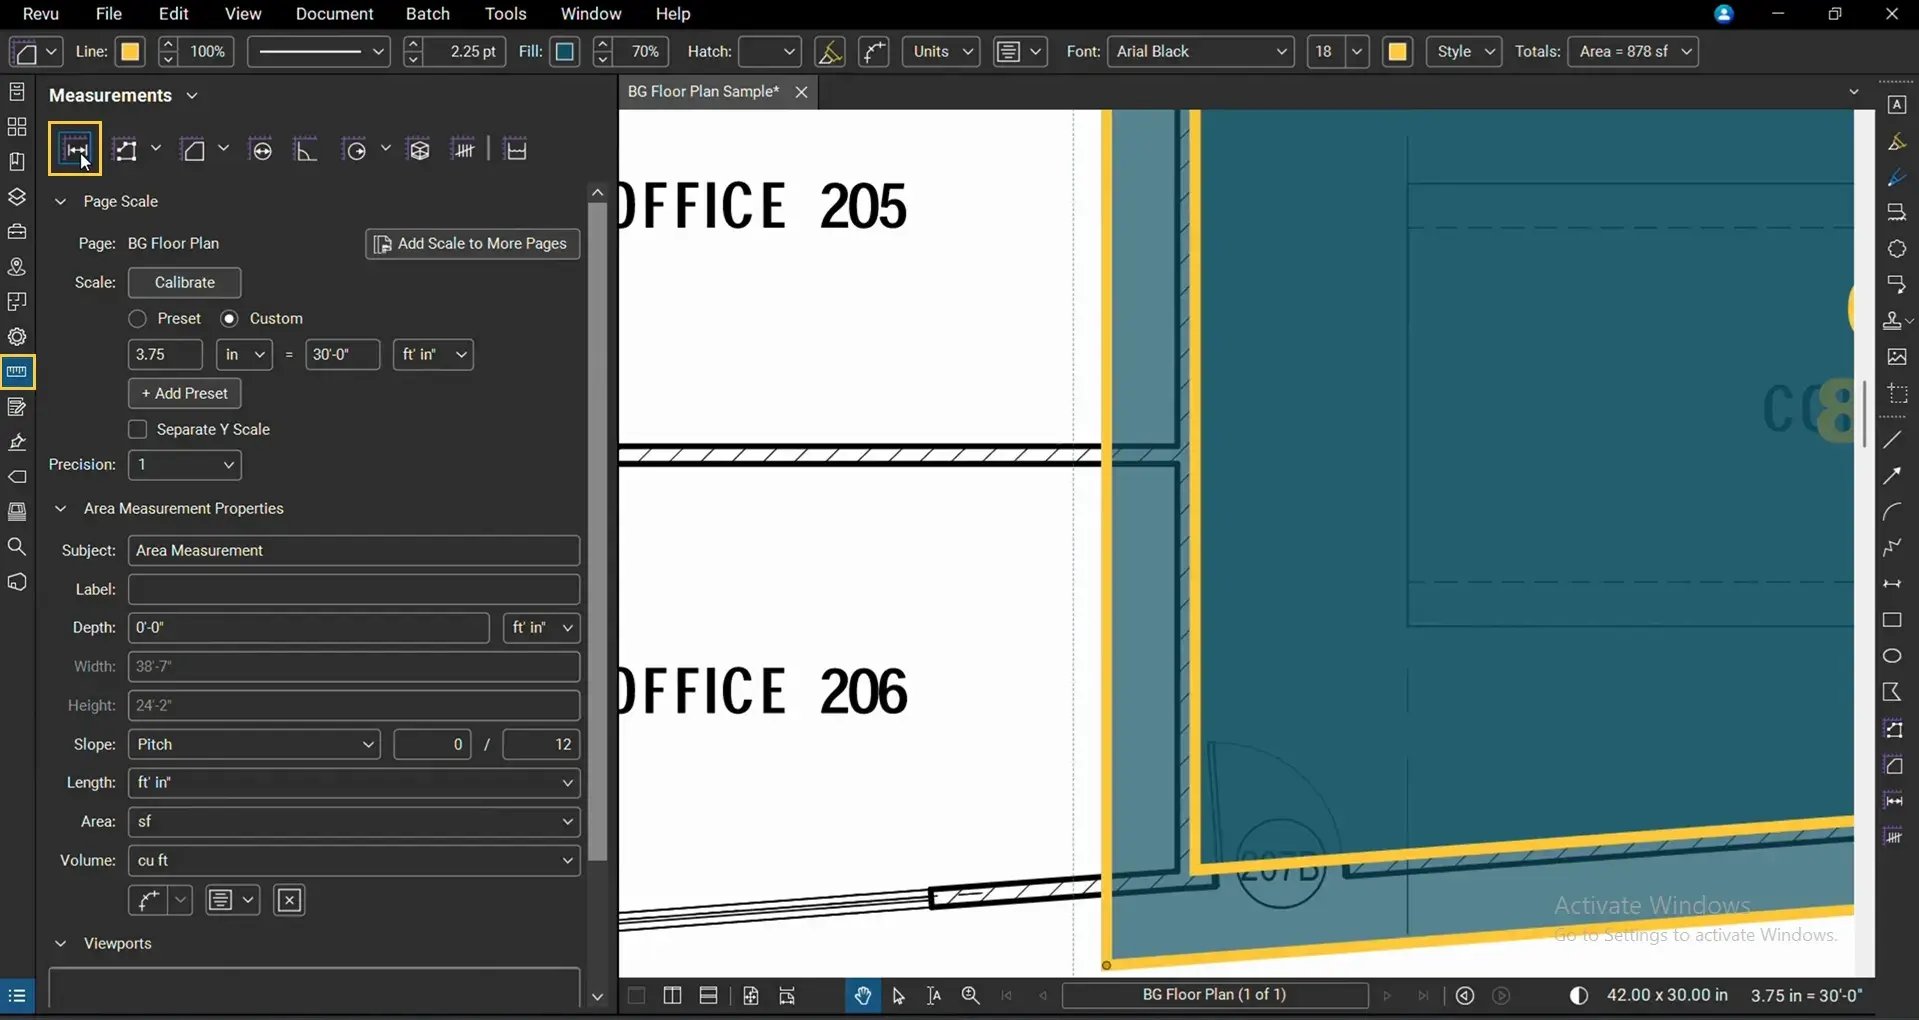Select the Dynamic Fill tool icon
Viewport: 1919px width, 1020px height.
click(x=516, y=150)
